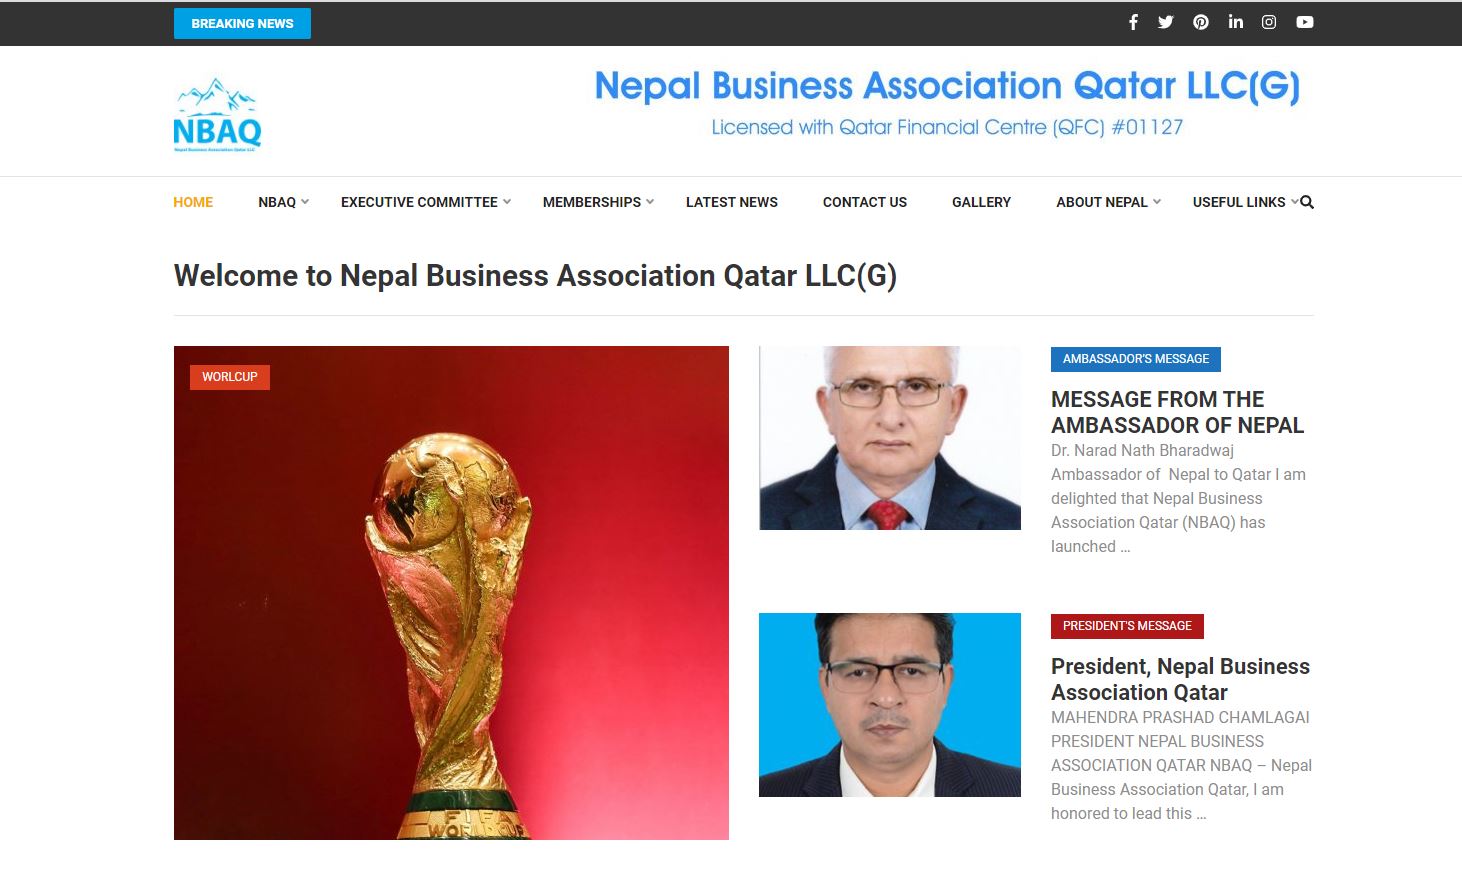Open the World Cup trophy image
This screenshot has height=870, width=1462.
pos(451,593)
